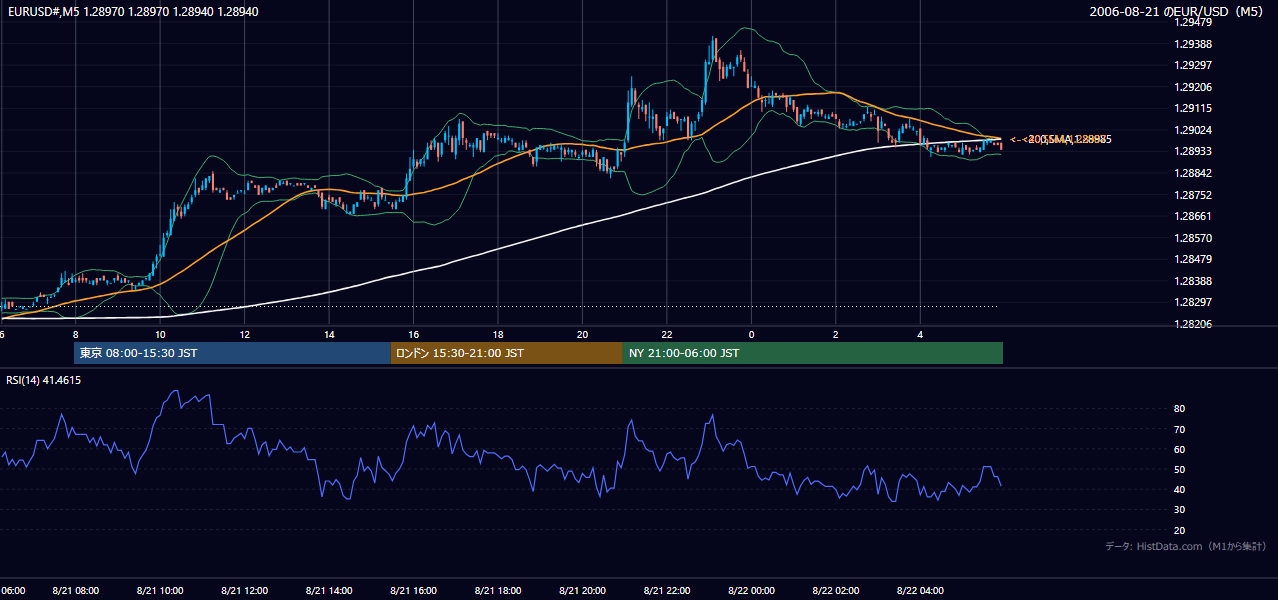Select the 東京 08:00-15:30 JST session bar

(x=232, y=353)
